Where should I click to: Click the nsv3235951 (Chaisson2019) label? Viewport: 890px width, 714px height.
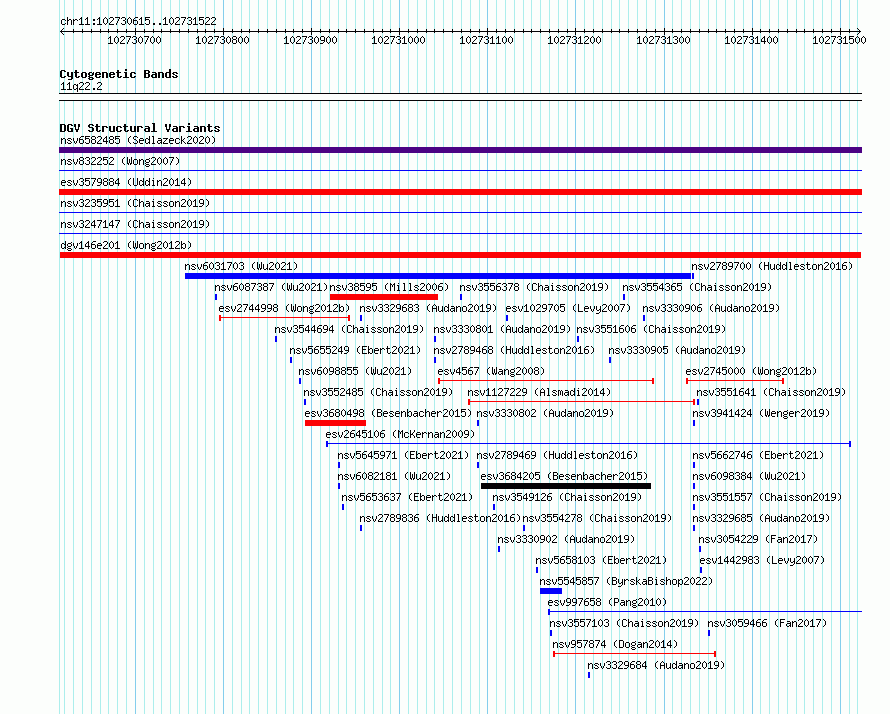tap(135, 203)
